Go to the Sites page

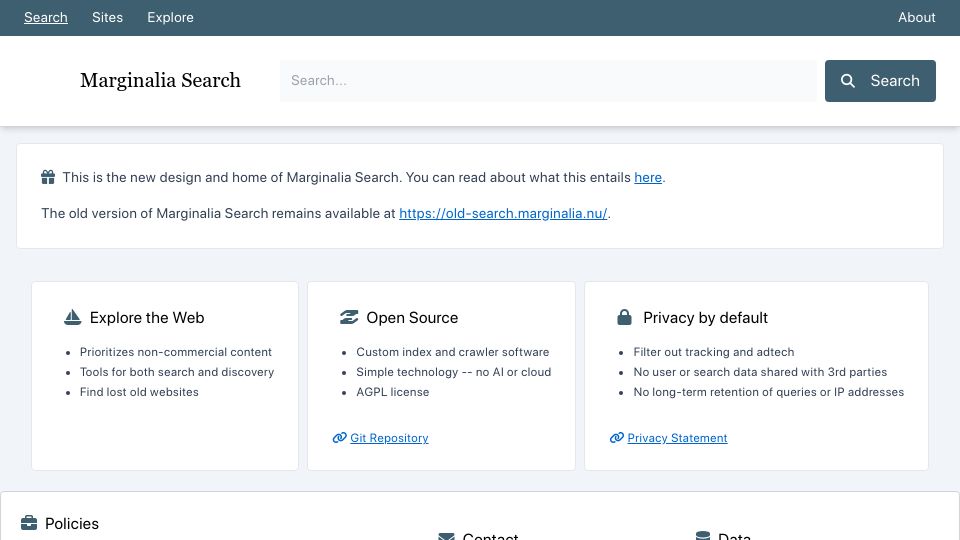[x=107, y=17]
